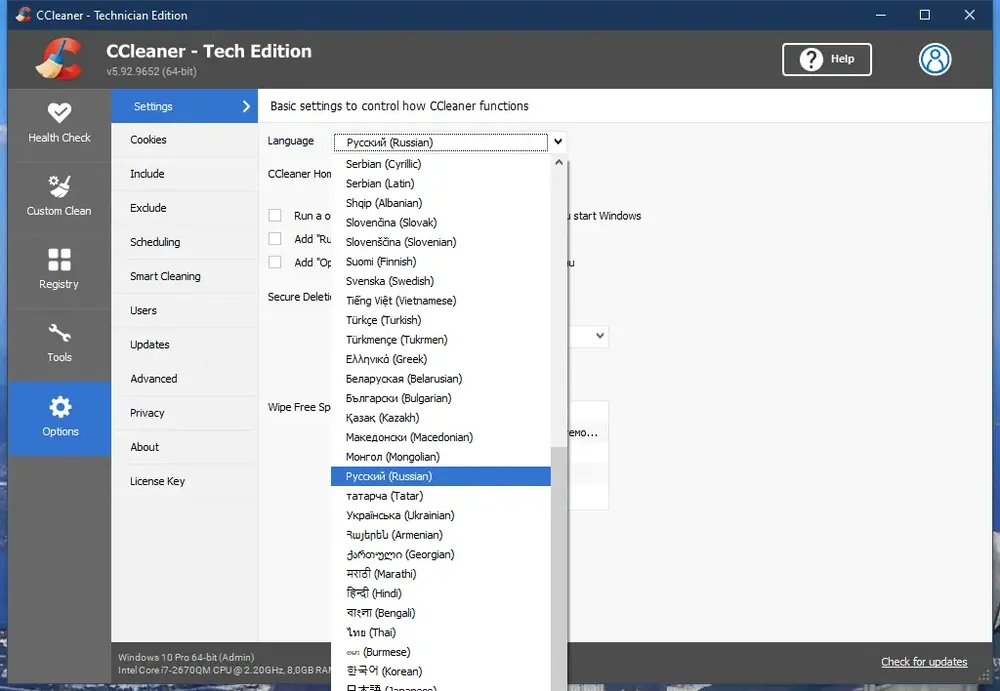Click the user account profile icon
The height and width of the screenshot is (691, 1000).
935,59
